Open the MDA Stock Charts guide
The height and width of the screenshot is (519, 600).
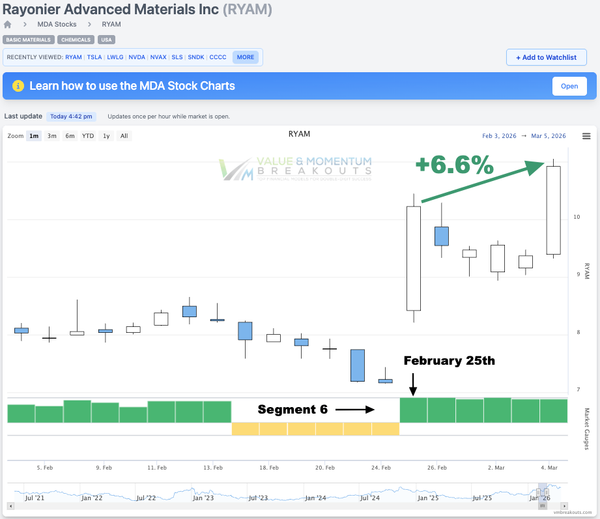569,86
